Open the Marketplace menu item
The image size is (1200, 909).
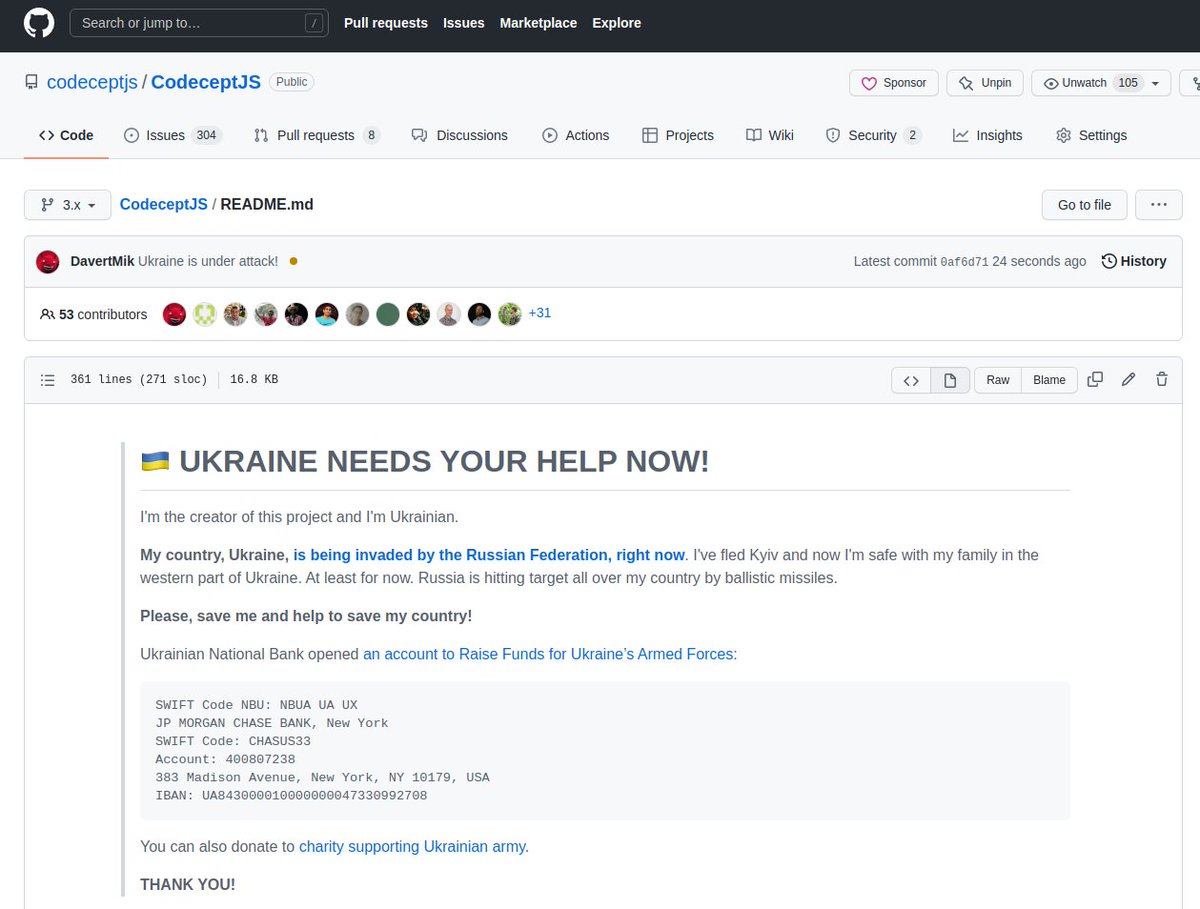pyautogui.click(x=538, y=23)
